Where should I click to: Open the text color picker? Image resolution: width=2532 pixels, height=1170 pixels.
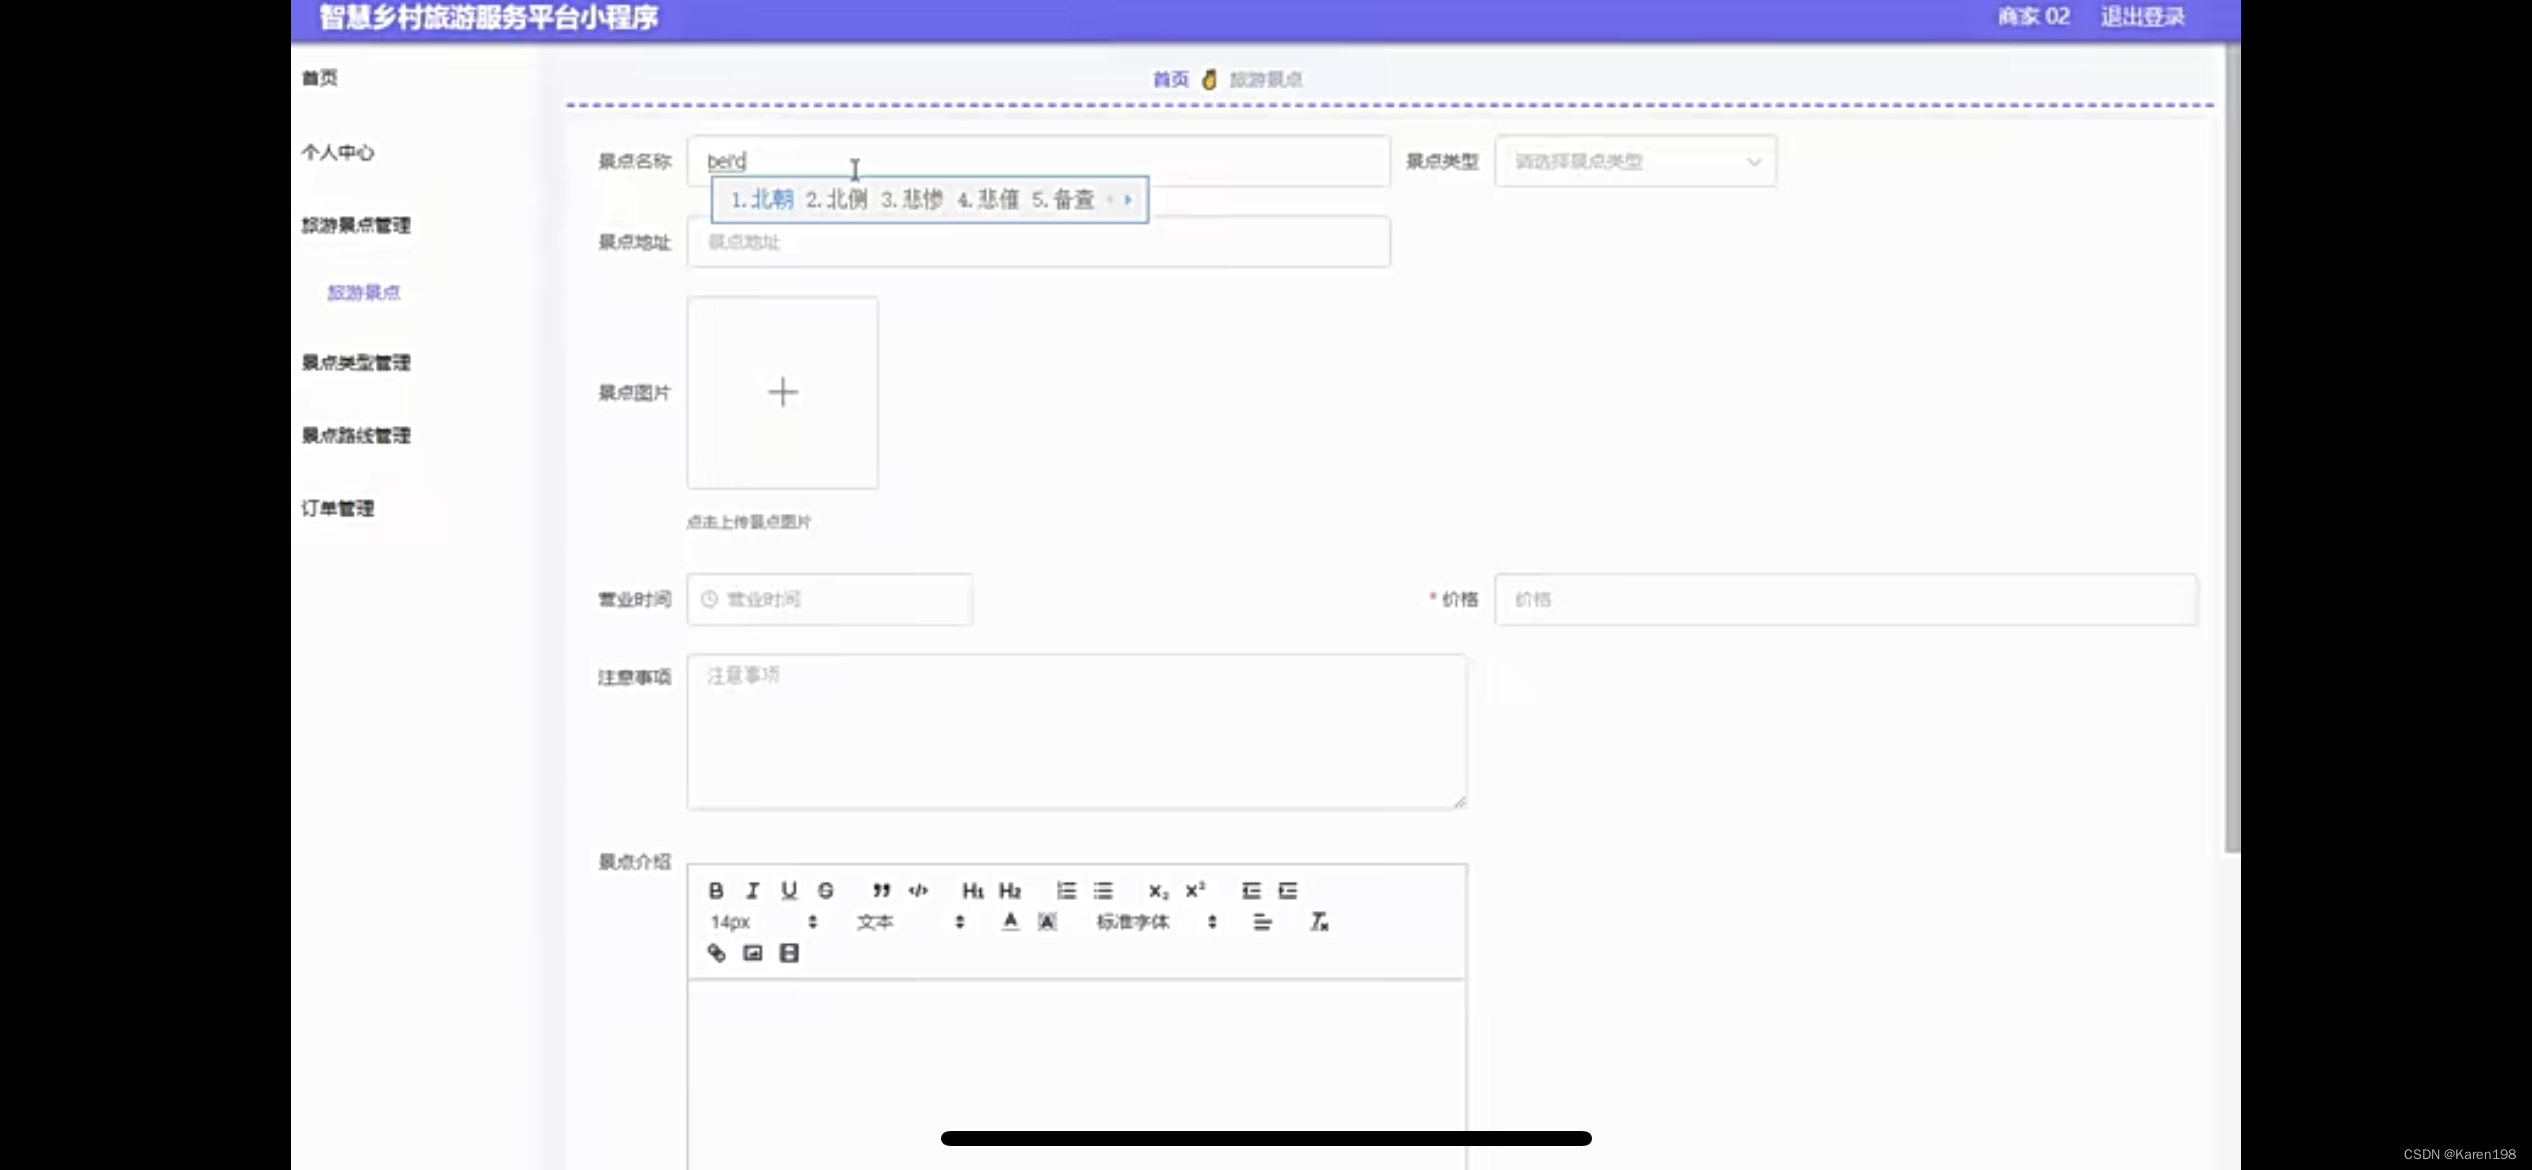(1010, 922)
